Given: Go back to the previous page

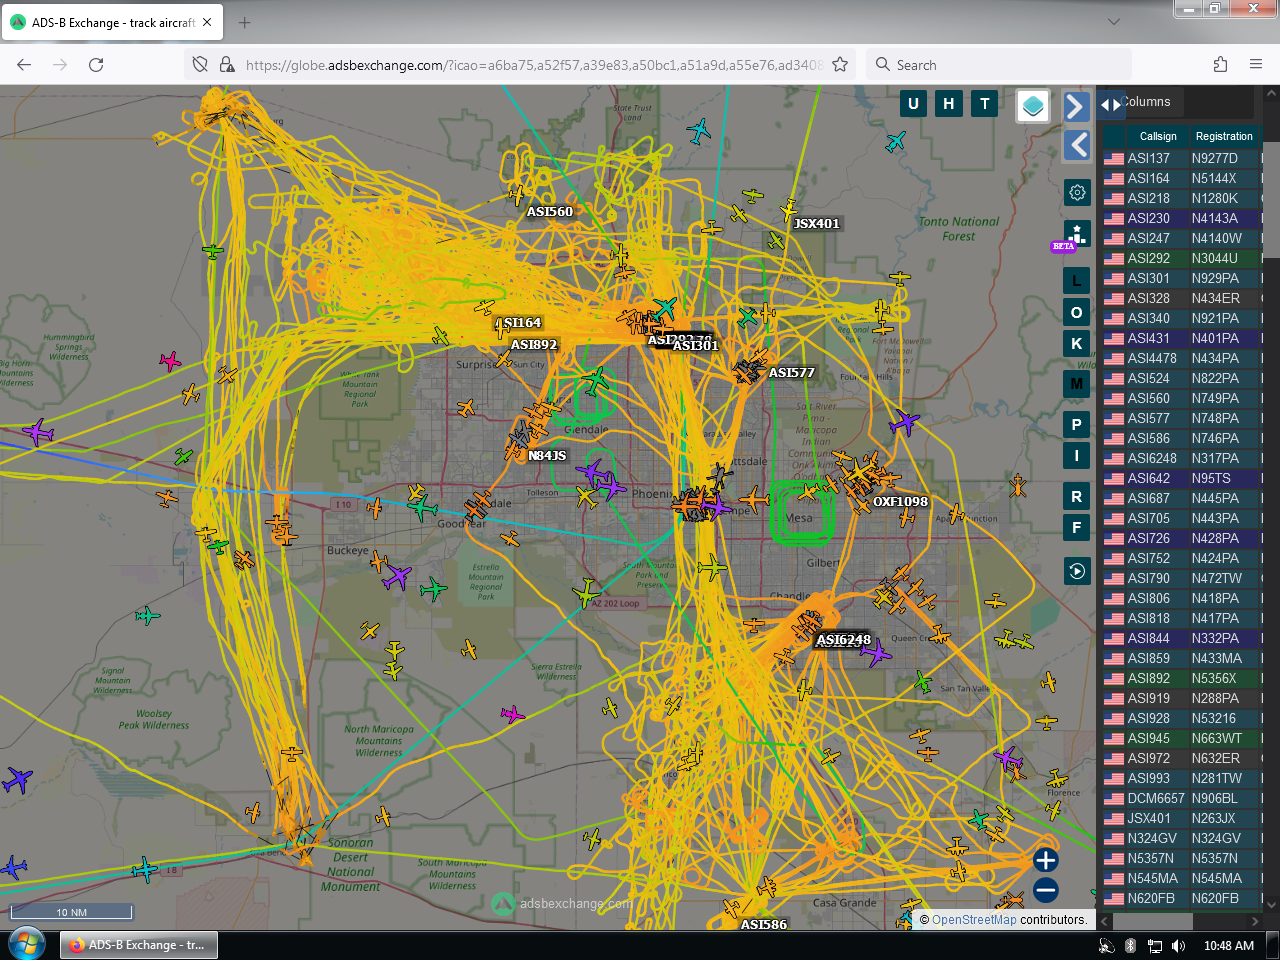Looking at the screenshot, I should pos(24,64).
